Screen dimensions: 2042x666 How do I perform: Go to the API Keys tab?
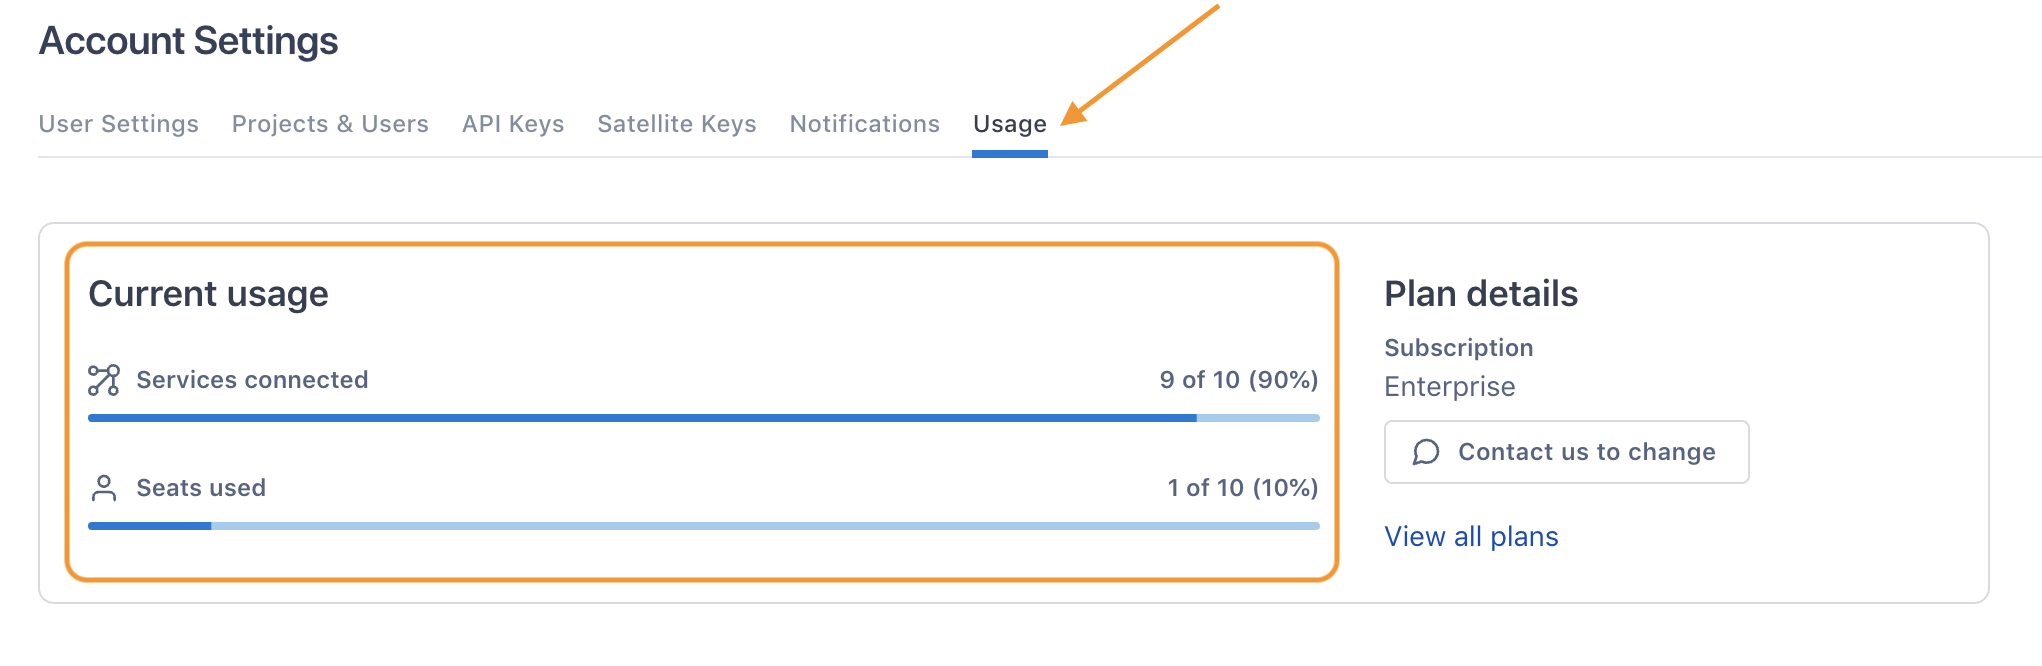[x=513, y=124]
